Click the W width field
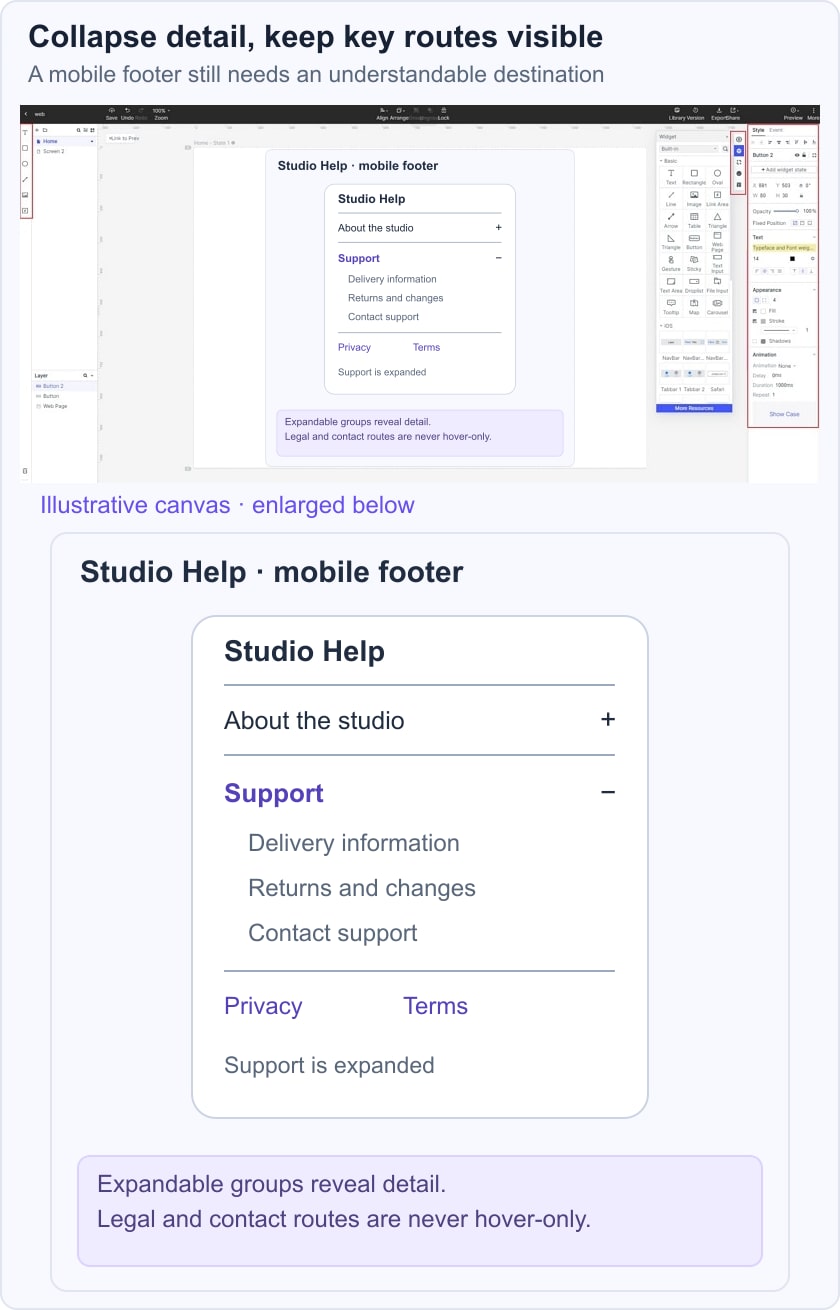 click(x=761, y=195)
